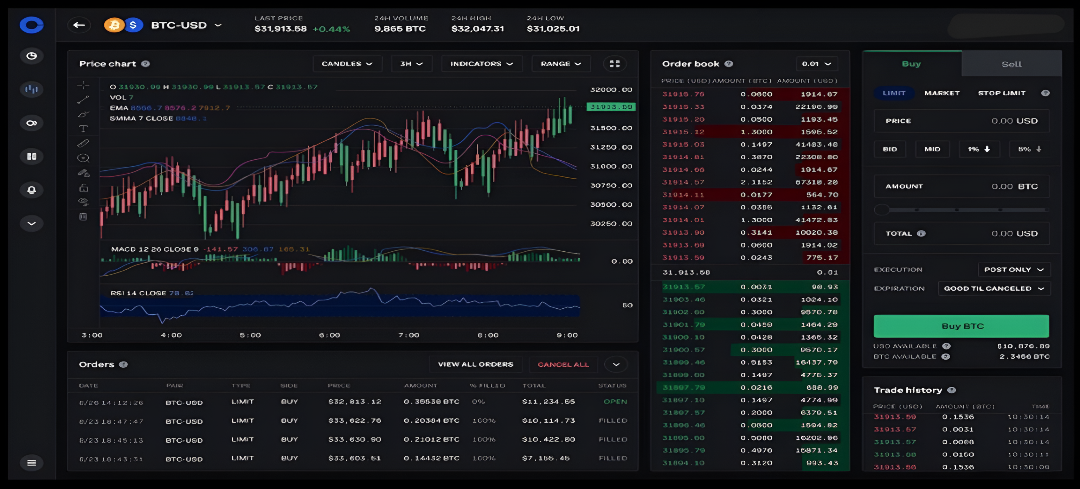Click the Bitcoin coin icon
The height and width of the screenshot is (489, 1080).
pyautogui.click(x=113, y=25)
